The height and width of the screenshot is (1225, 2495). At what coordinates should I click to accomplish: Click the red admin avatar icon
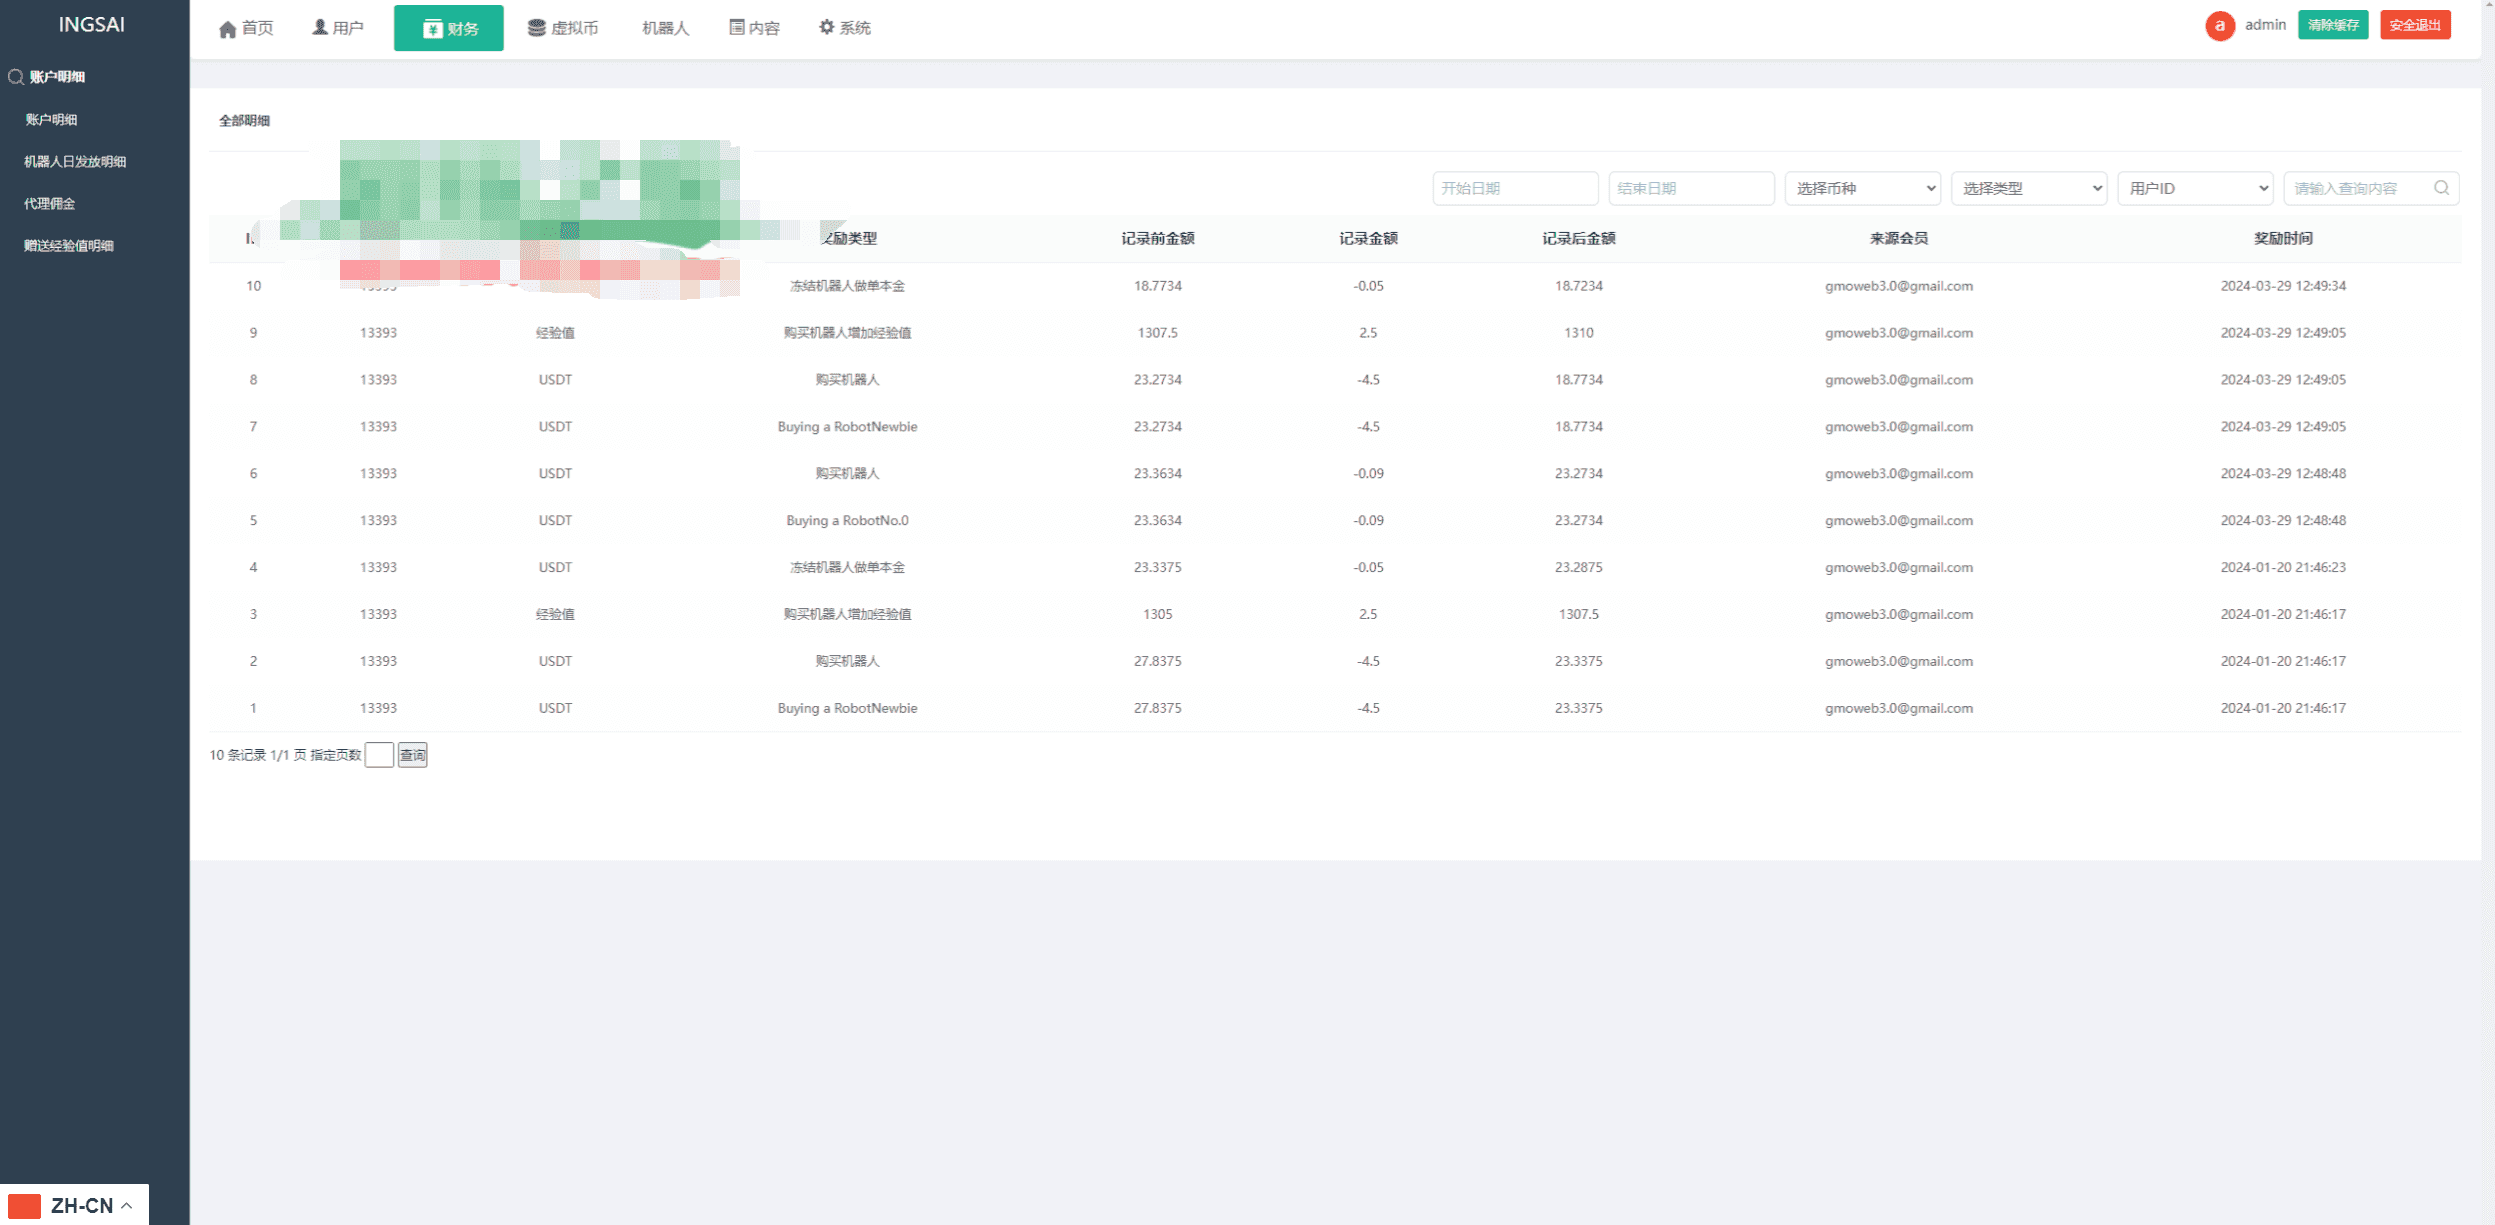coord(2219,26)
